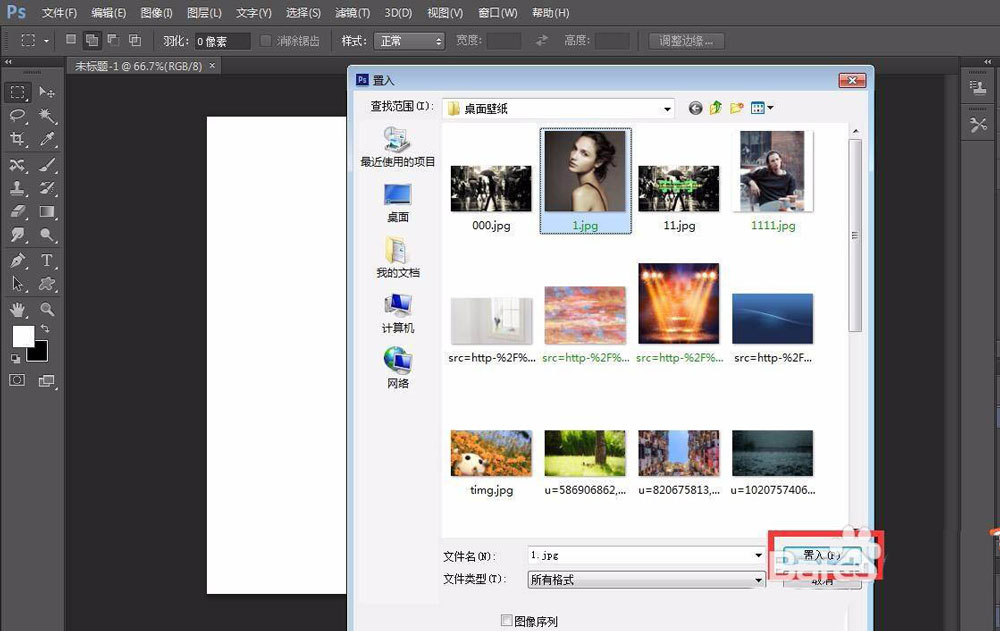Open the 文件(F) menu
The height and width of the screenshot is (631, 1000).
[59, 13]
